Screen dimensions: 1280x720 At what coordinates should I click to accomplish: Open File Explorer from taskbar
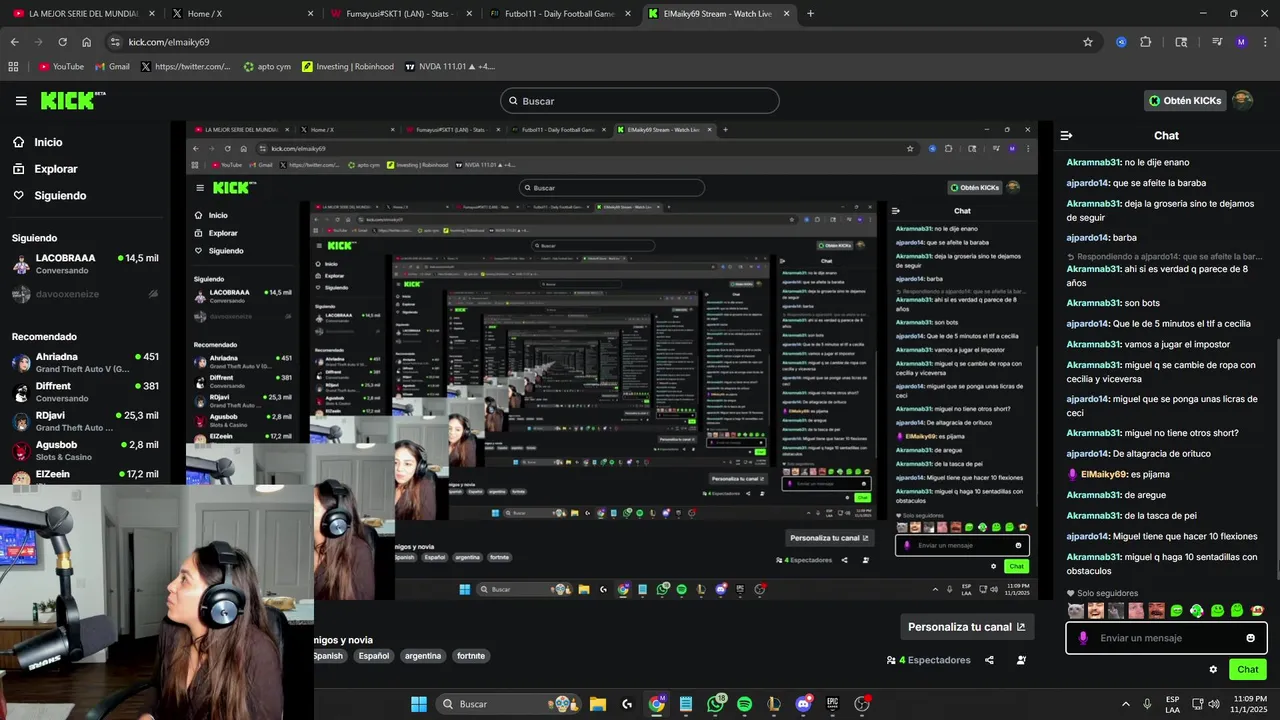[598, 704]
